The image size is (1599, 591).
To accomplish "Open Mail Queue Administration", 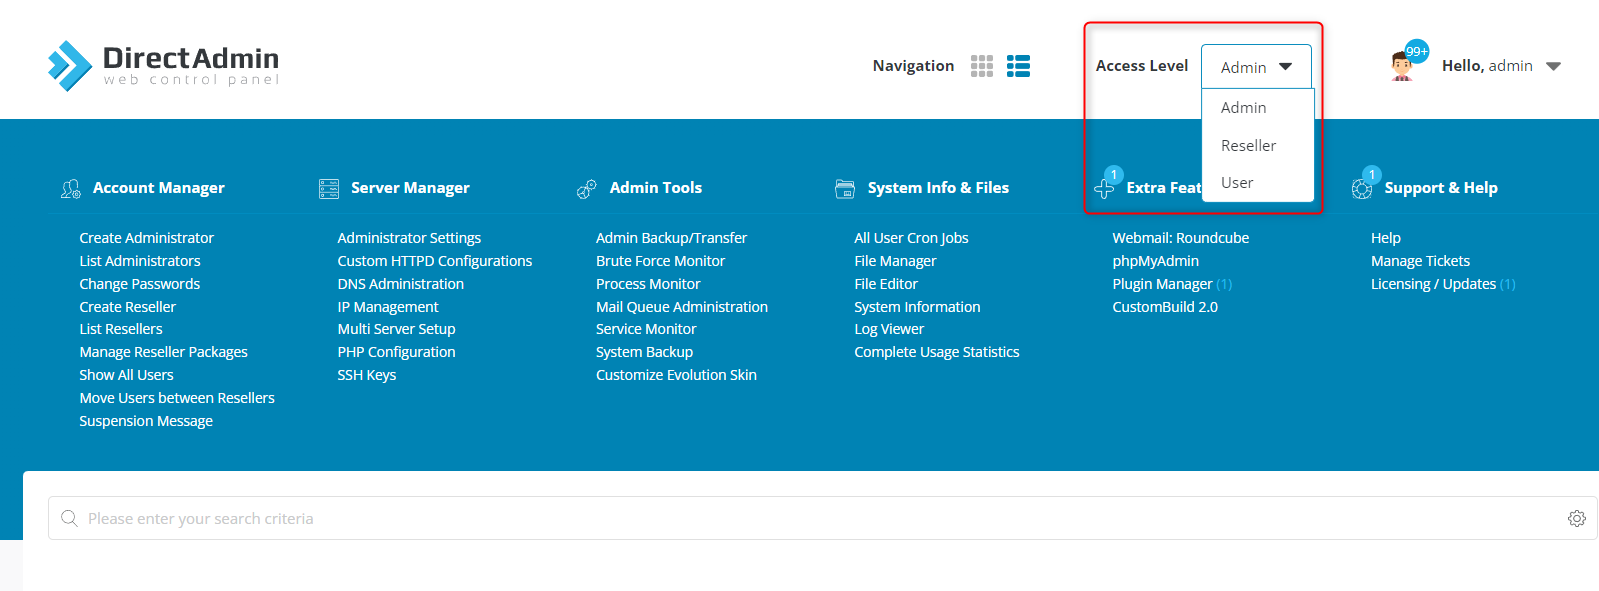I will point(682,307).
